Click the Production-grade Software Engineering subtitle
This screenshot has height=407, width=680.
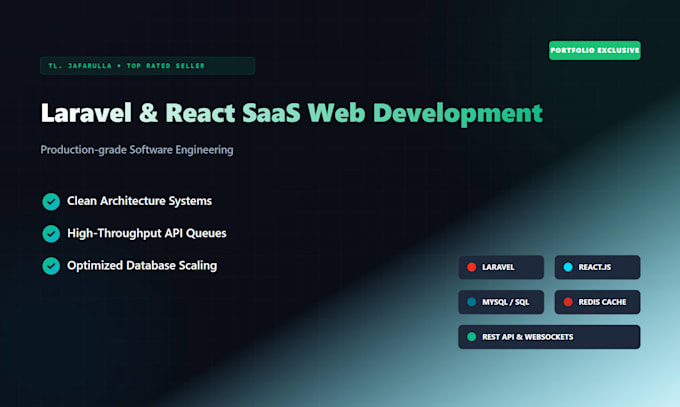click(x=137, y=150)
